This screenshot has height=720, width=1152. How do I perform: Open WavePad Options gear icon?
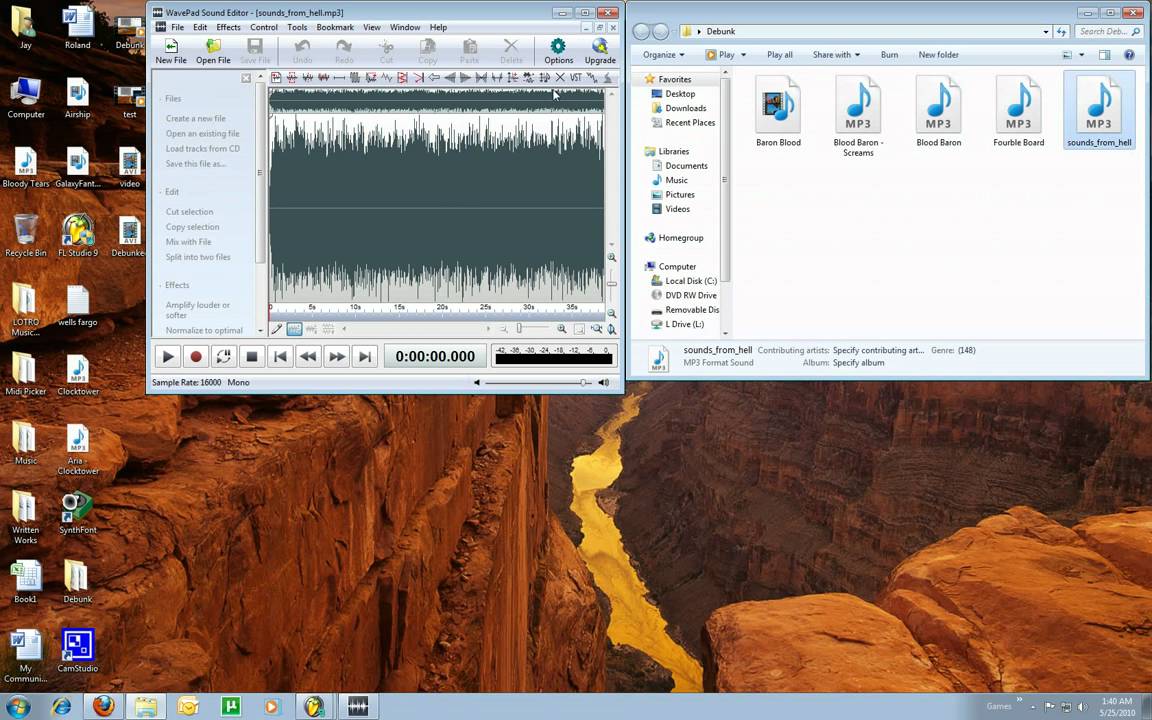(x=558, y=51)
